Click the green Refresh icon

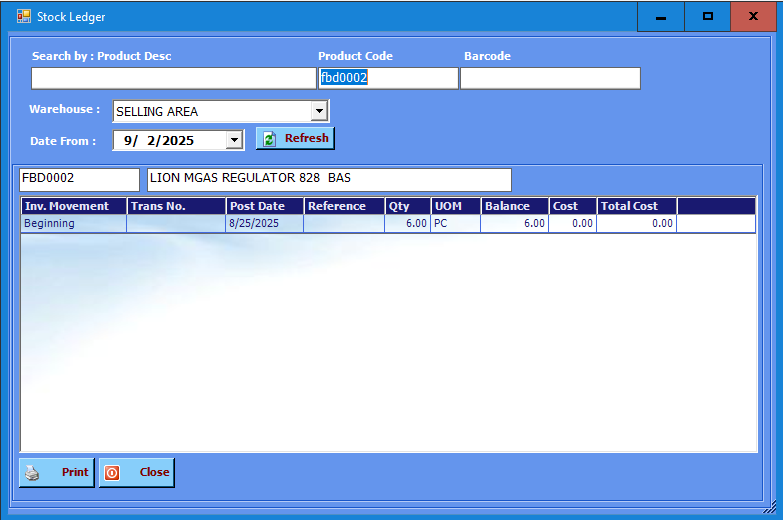pyautogui.click(x=269, y=139)
